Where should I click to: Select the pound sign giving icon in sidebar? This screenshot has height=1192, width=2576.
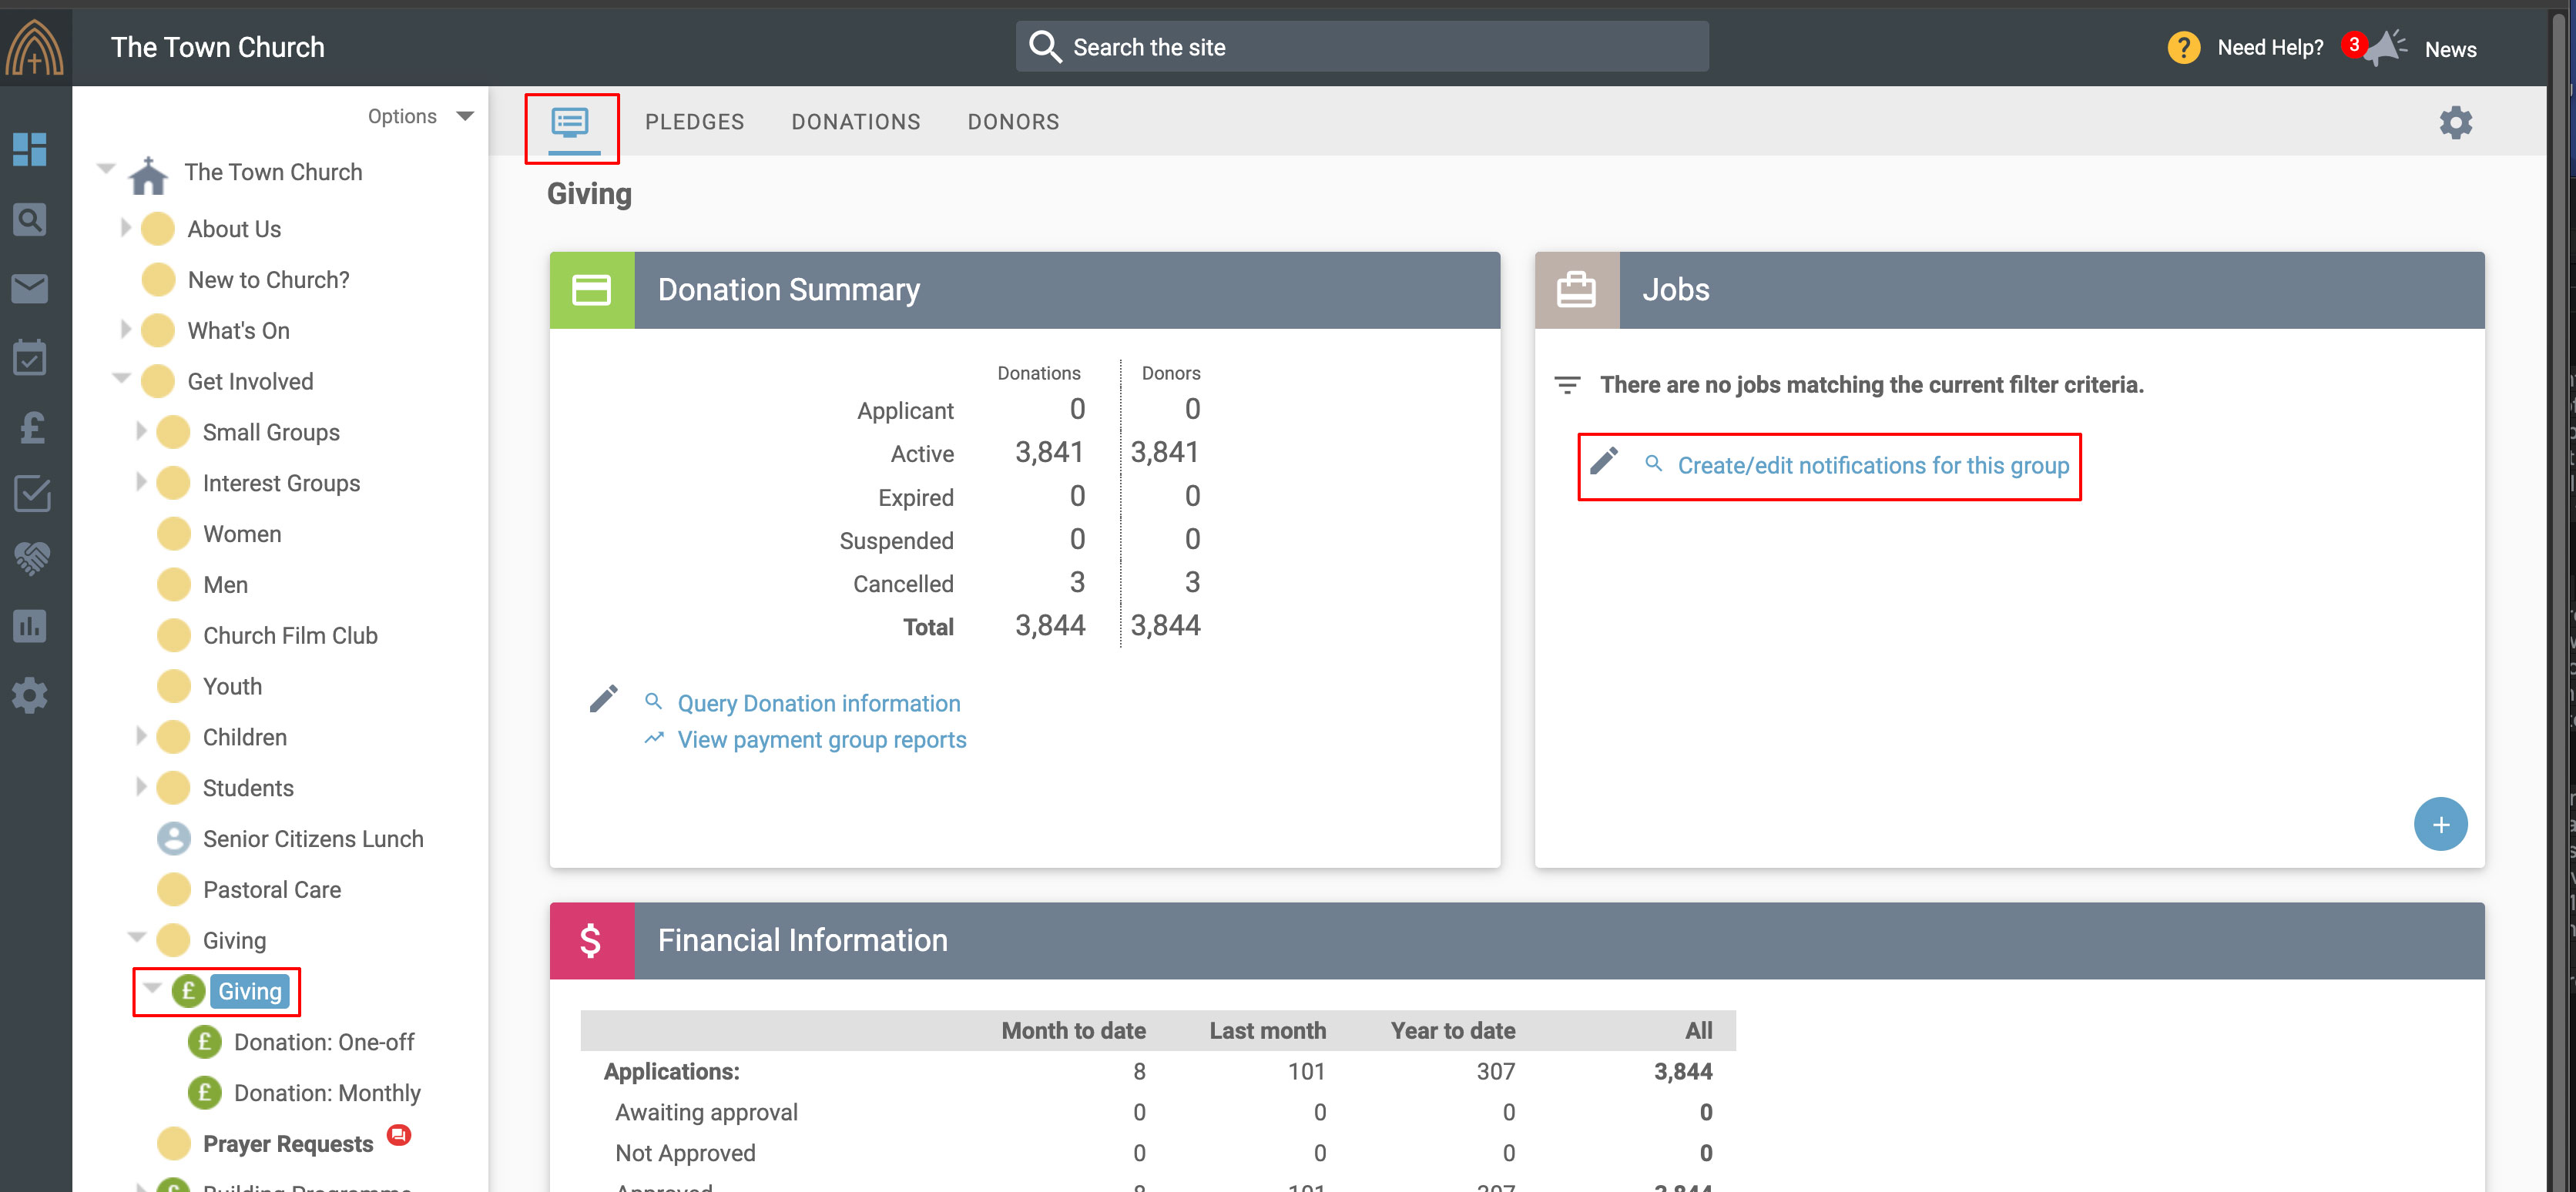click(30, 427)
